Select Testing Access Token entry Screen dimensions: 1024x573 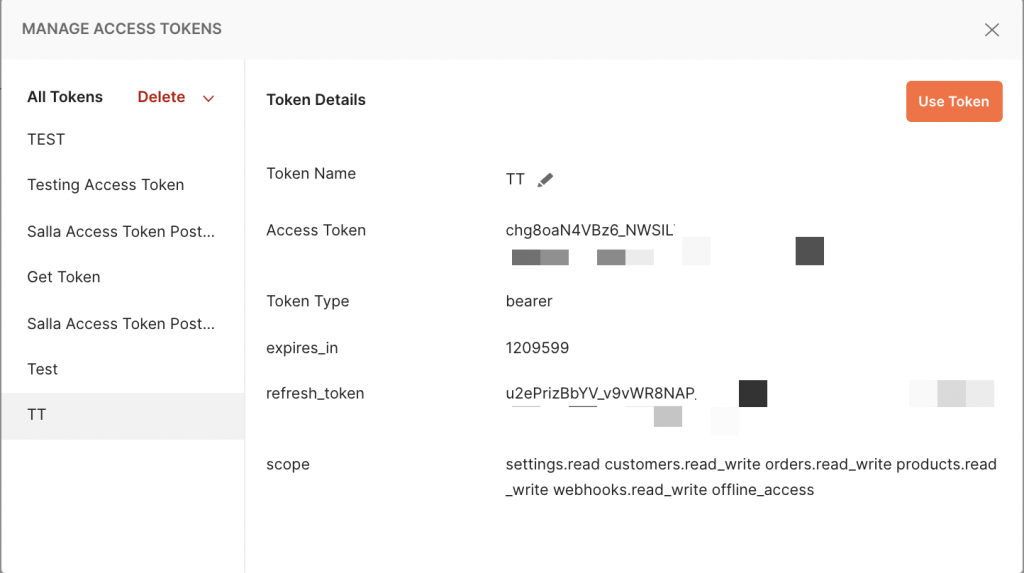[123, 185]
